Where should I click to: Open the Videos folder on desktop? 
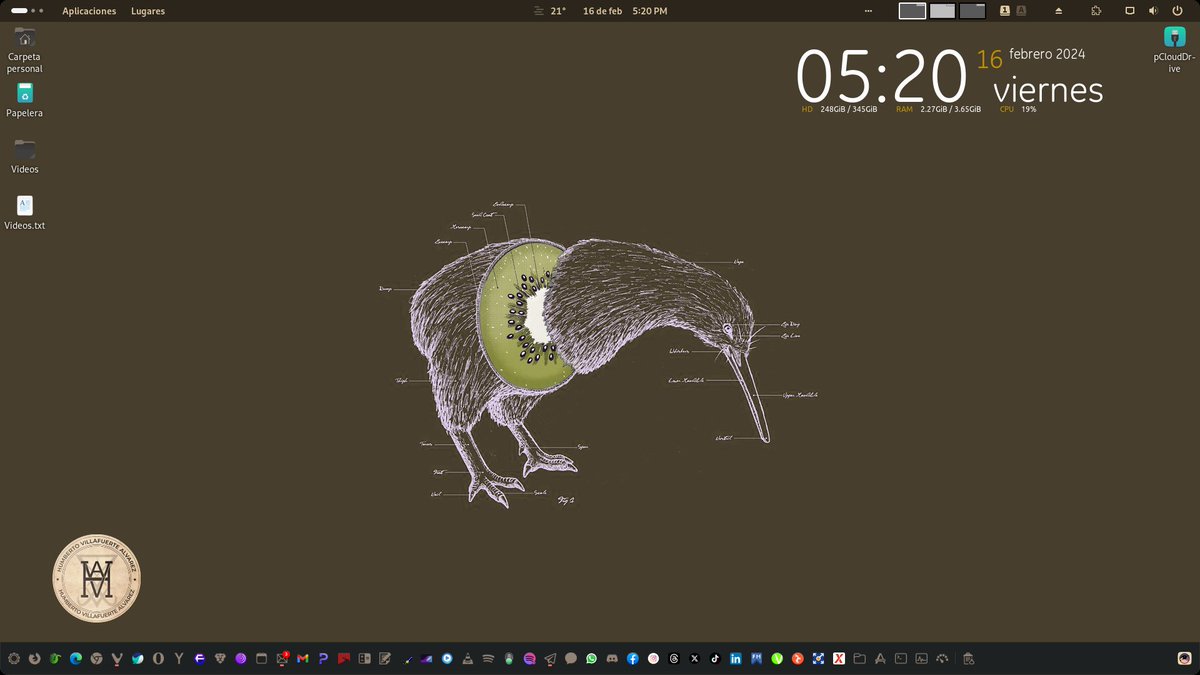tap(25, 157)
